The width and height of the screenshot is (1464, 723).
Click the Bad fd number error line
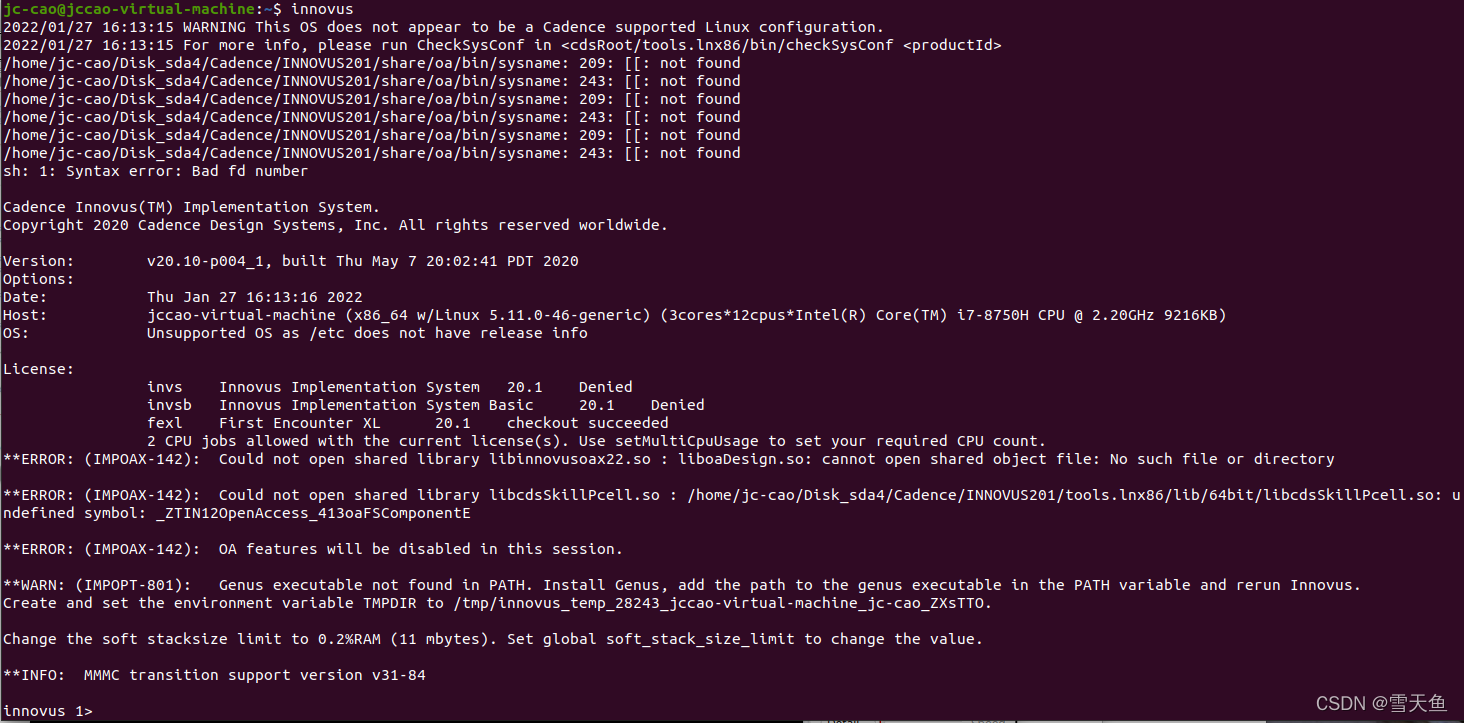pos(155,171)
